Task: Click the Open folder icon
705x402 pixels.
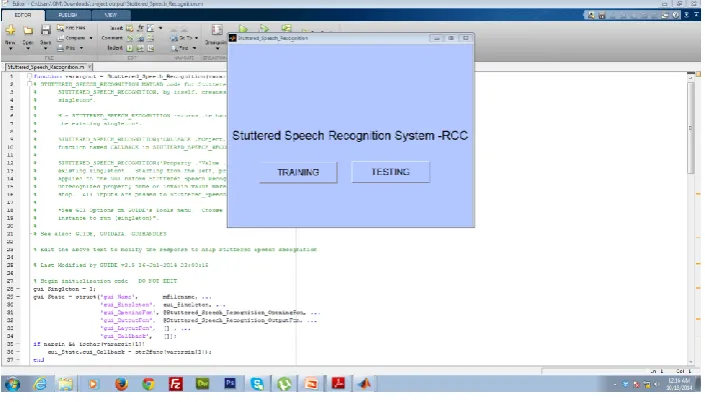Action: 28,30
